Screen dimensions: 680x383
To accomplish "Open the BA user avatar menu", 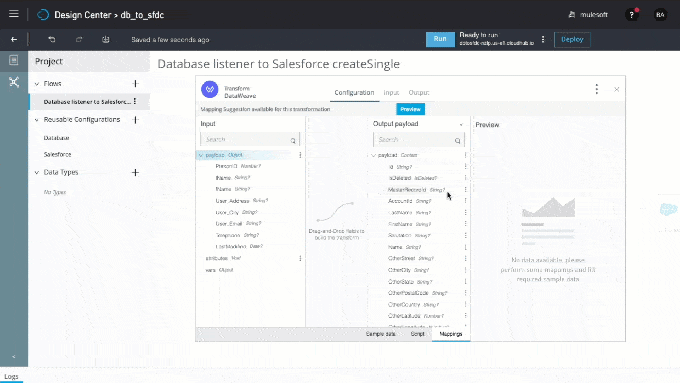I will [x=660, y=15].
